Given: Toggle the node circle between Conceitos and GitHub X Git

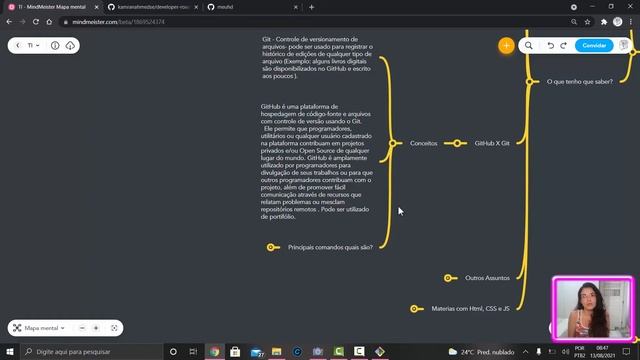Looking at the screenshot, I should (457, 143).
